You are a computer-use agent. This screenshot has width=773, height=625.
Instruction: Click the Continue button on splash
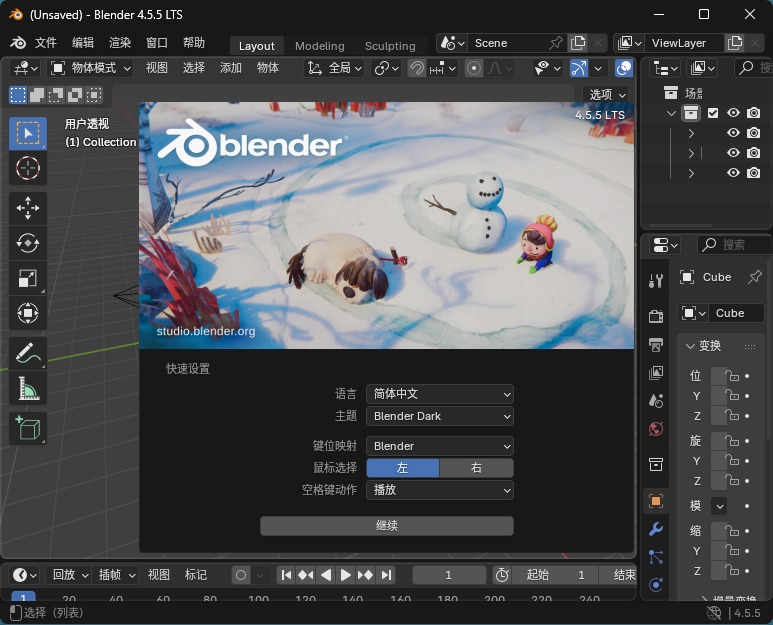pos(387,526)
